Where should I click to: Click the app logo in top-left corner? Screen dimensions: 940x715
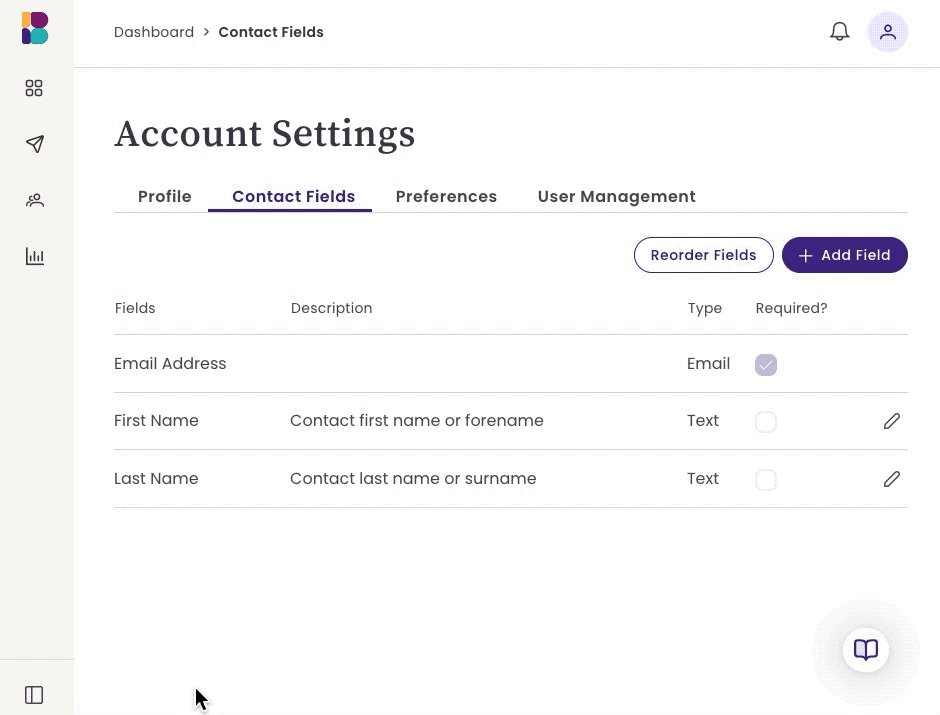35,28
